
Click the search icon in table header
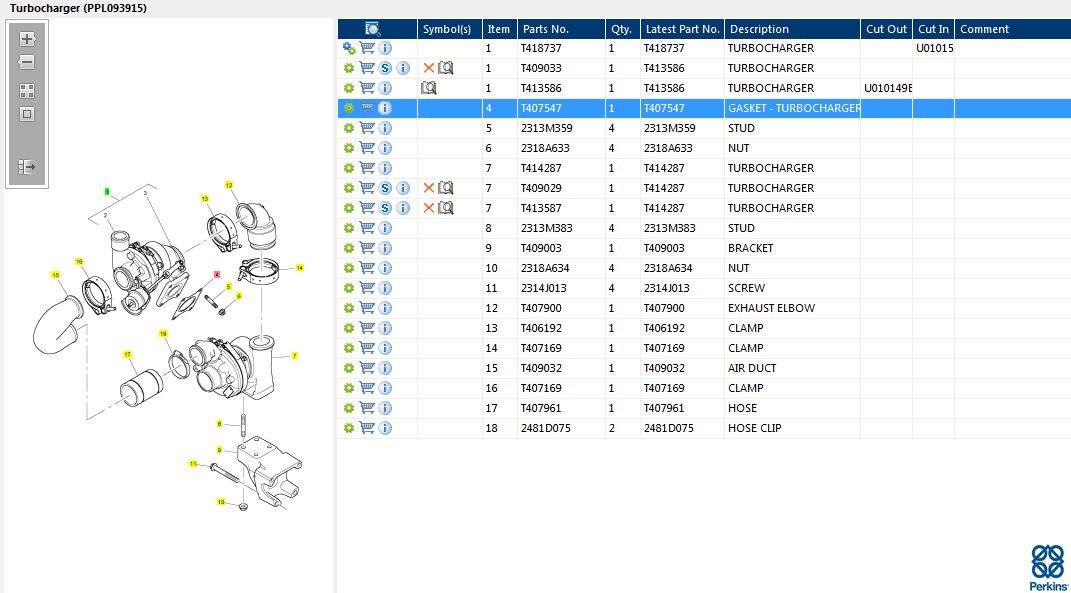pyautogui.click(x=373, y=29)
